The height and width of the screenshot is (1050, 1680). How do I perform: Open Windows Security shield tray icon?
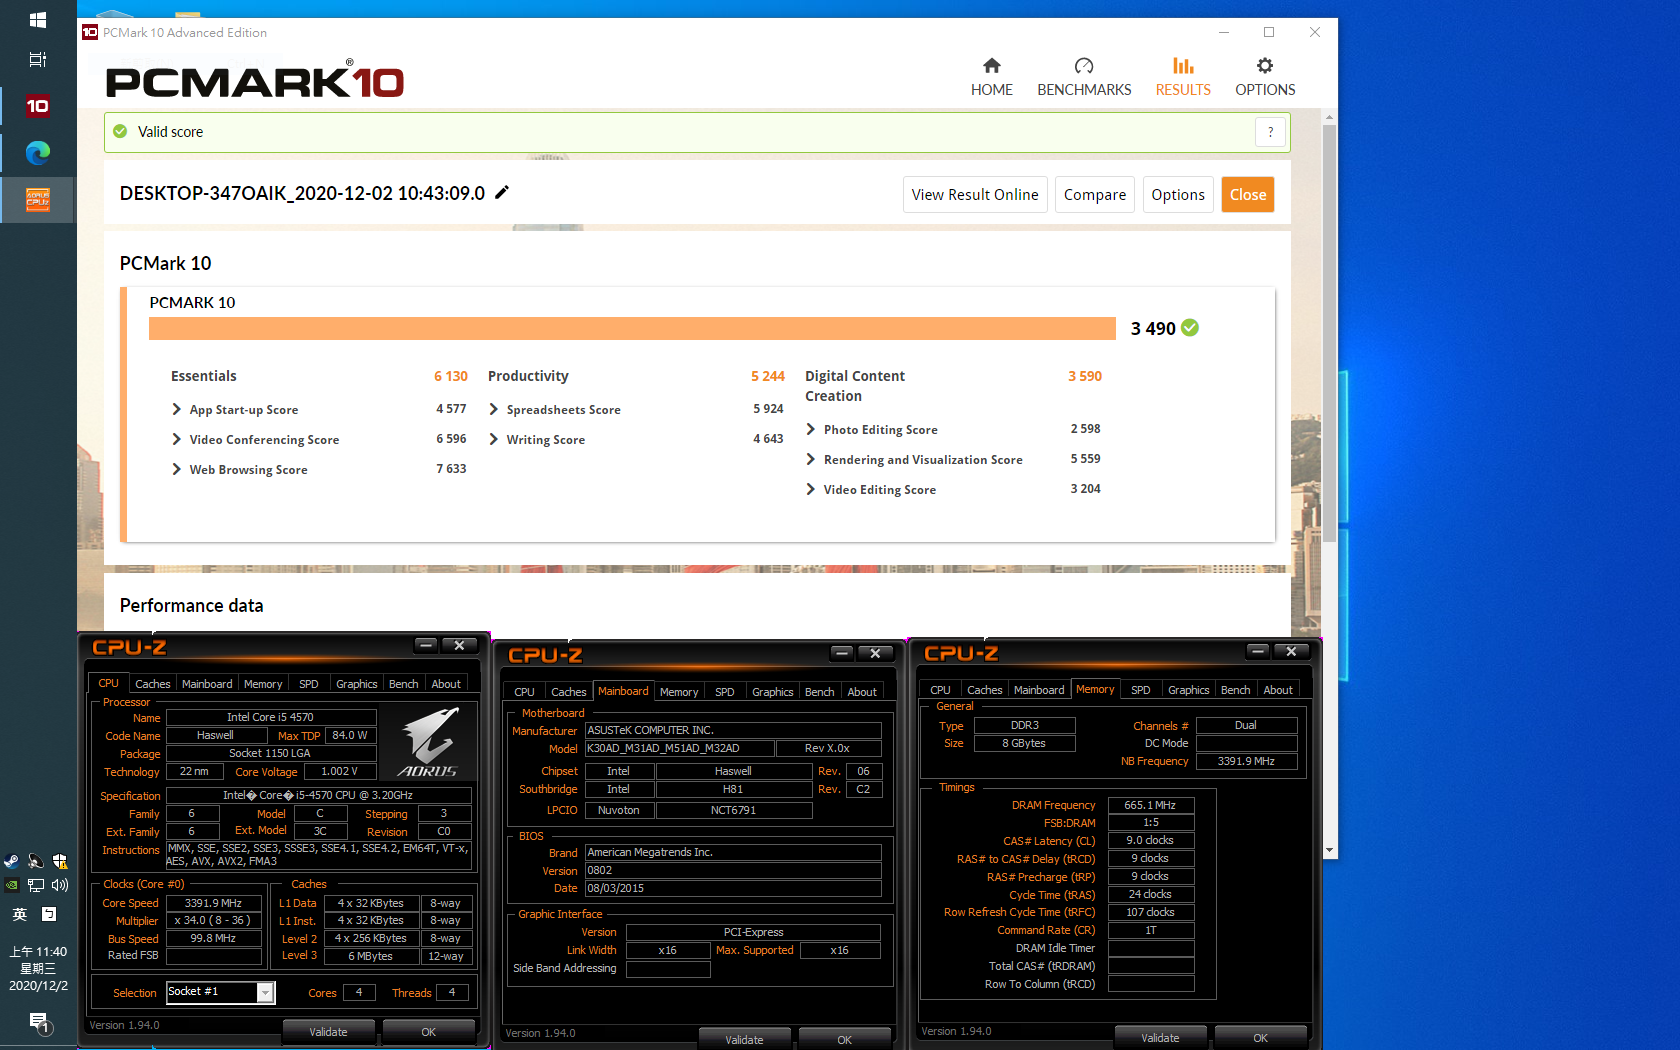(60, 861)
